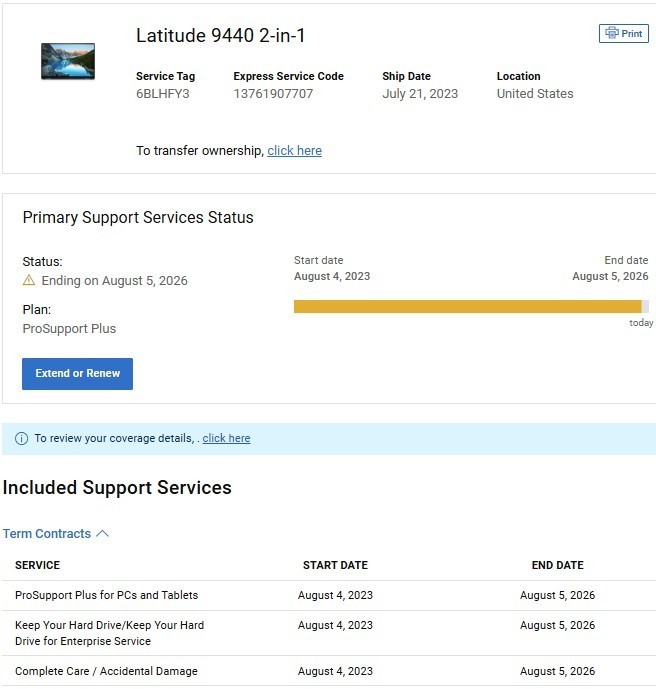Click Primary Support Services Status heading

[138, 218]
